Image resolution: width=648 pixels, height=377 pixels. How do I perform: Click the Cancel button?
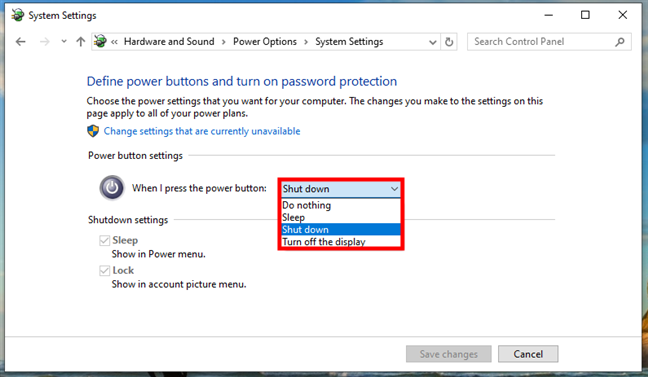click(x=528, y=354)
